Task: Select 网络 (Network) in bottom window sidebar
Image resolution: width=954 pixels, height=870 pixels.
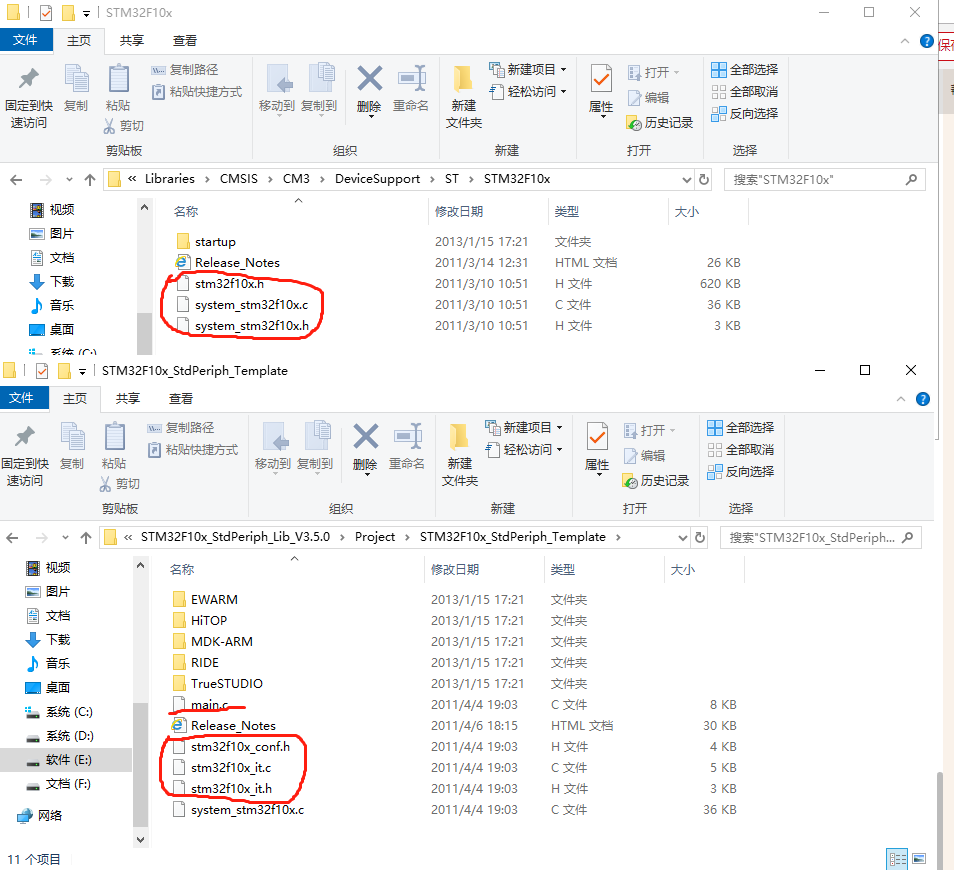Action: (x=40, y=815)
